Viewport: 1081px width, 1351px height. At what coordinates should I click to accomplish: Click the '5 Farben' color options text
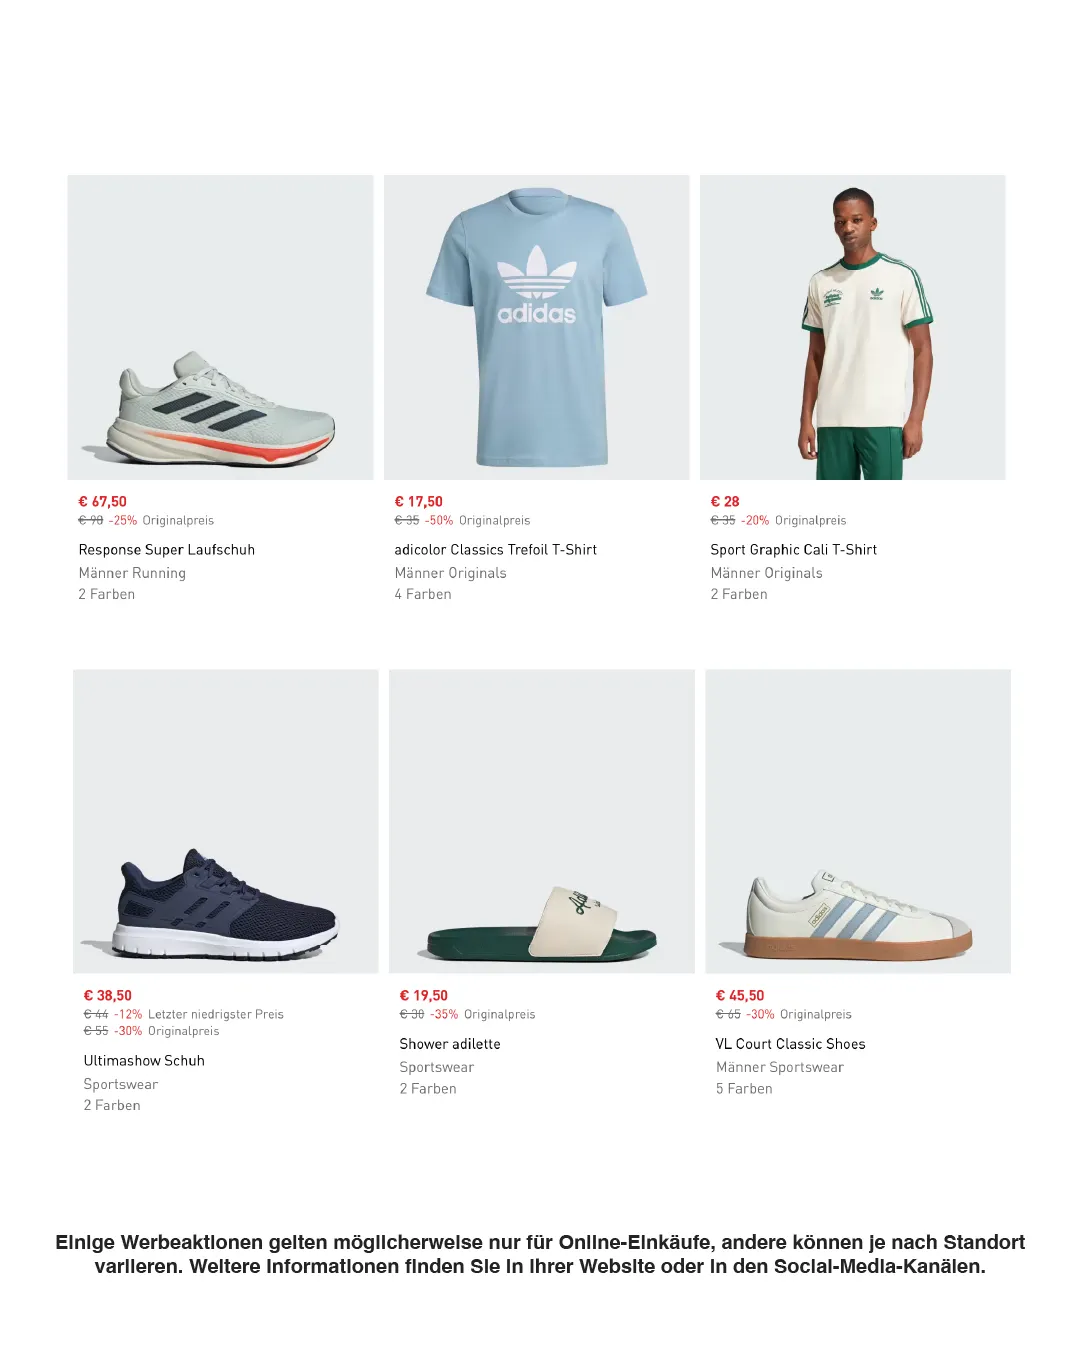tap(744, 1089)
